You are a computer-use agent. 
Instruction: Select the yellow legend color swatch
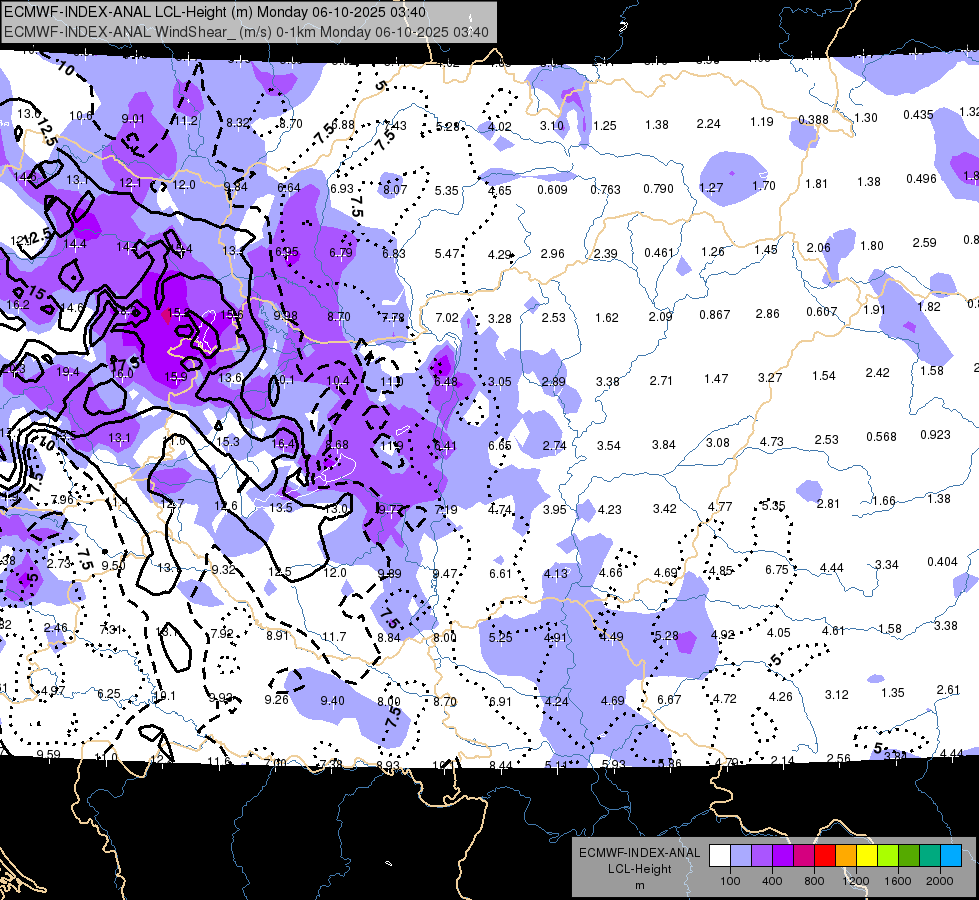coord(867,856)
